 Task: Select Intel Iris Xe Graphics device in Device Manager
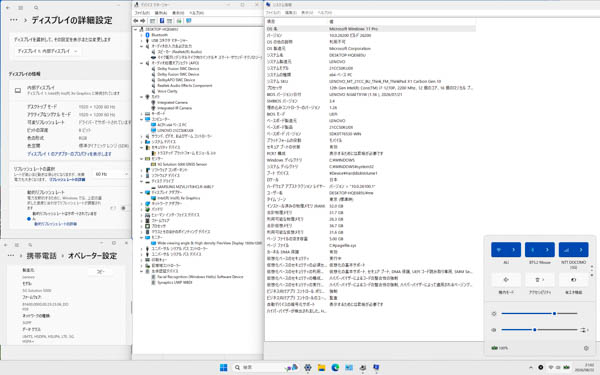[x=178, y=198]
